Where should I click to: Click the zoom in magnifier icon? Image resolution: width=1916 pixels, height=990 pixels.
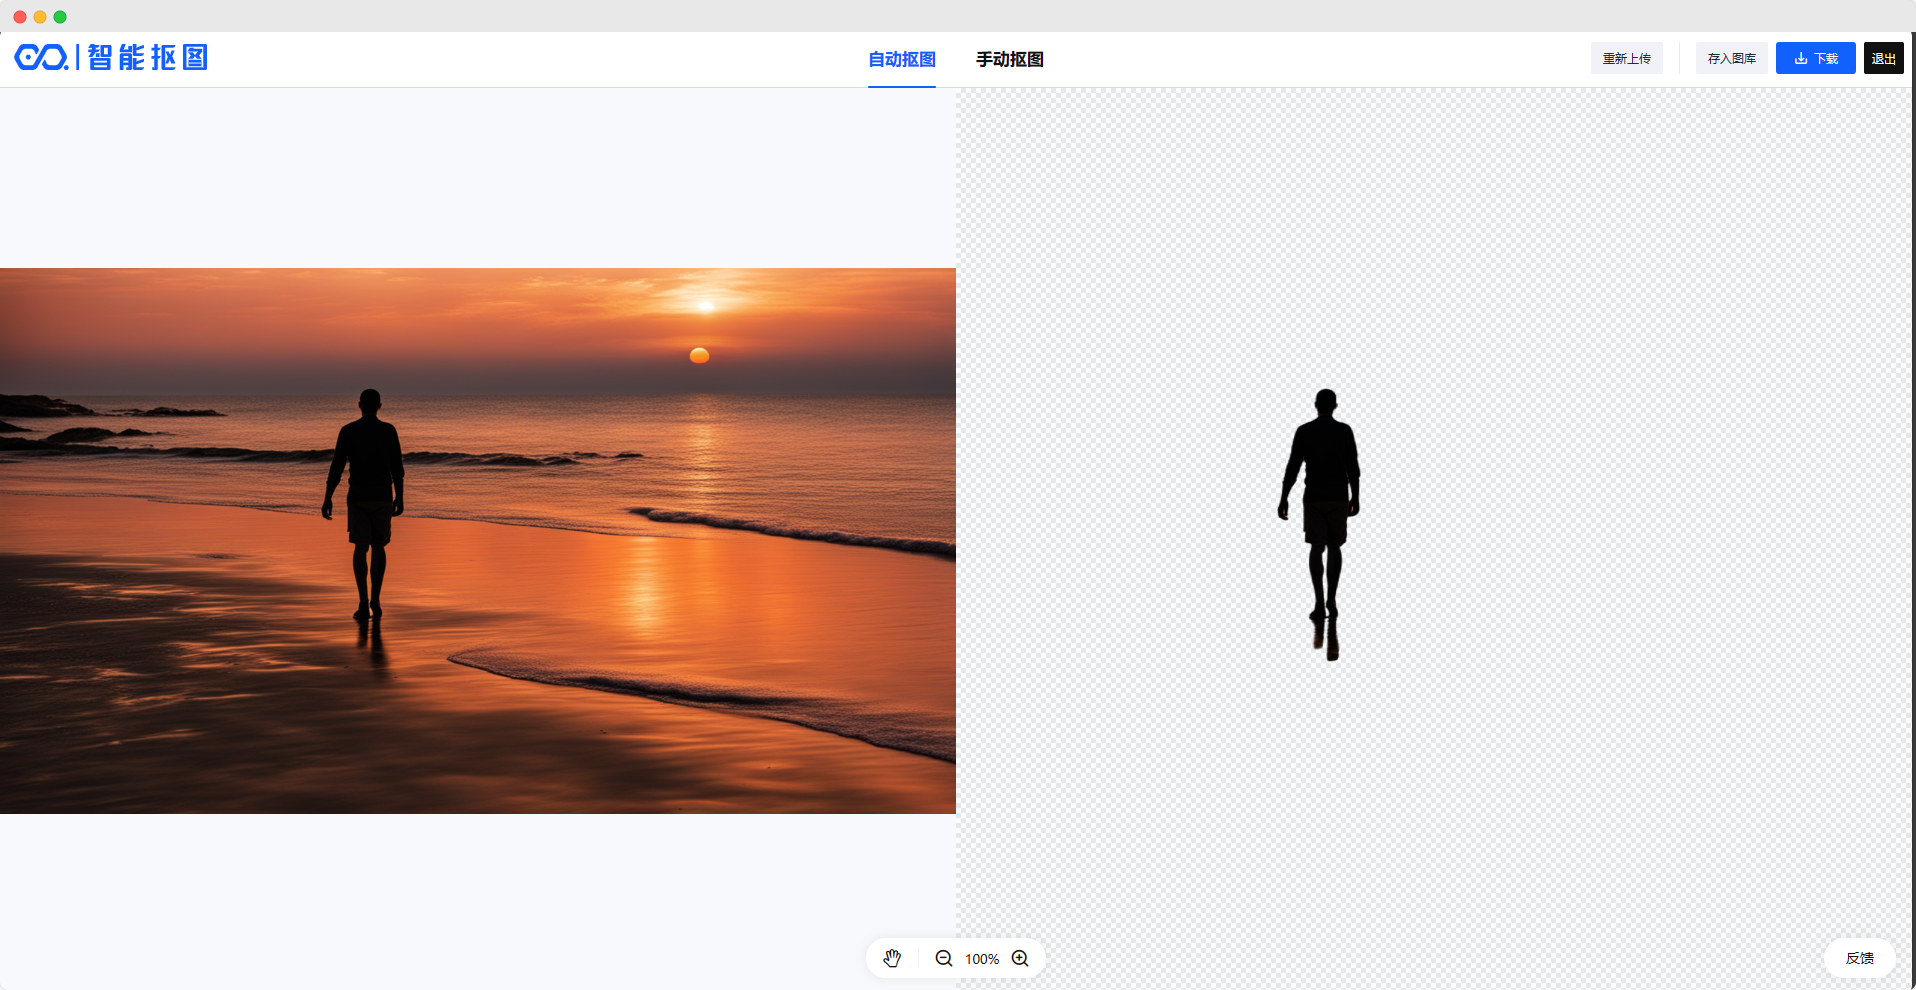(x=1020, y=958)
